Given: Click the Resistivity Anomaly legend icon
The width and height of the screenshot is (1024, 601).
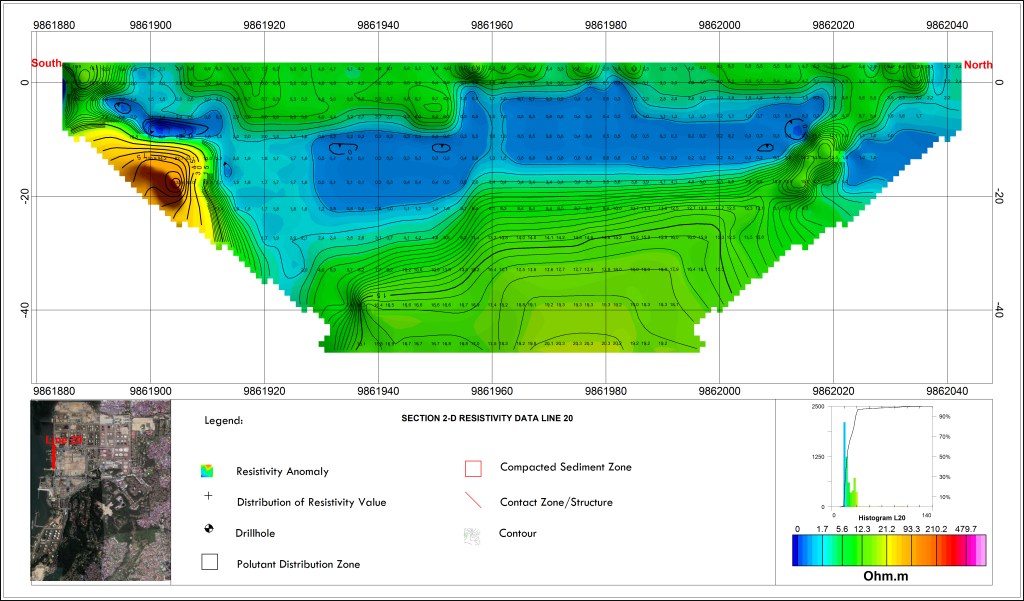Looking at the screenshot, I should (x=207, y=471).
